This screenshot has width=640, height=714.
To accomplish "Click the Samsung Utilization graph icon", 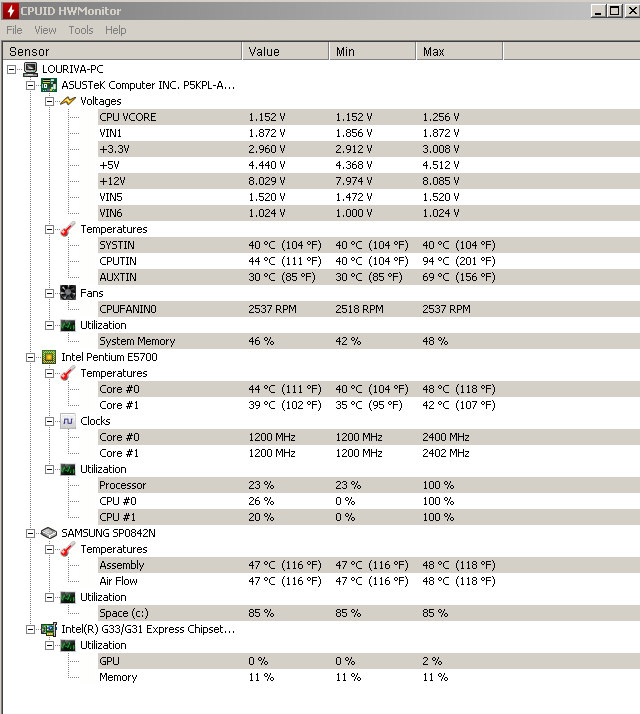I will pyautogui.click(x=68, y=597).
